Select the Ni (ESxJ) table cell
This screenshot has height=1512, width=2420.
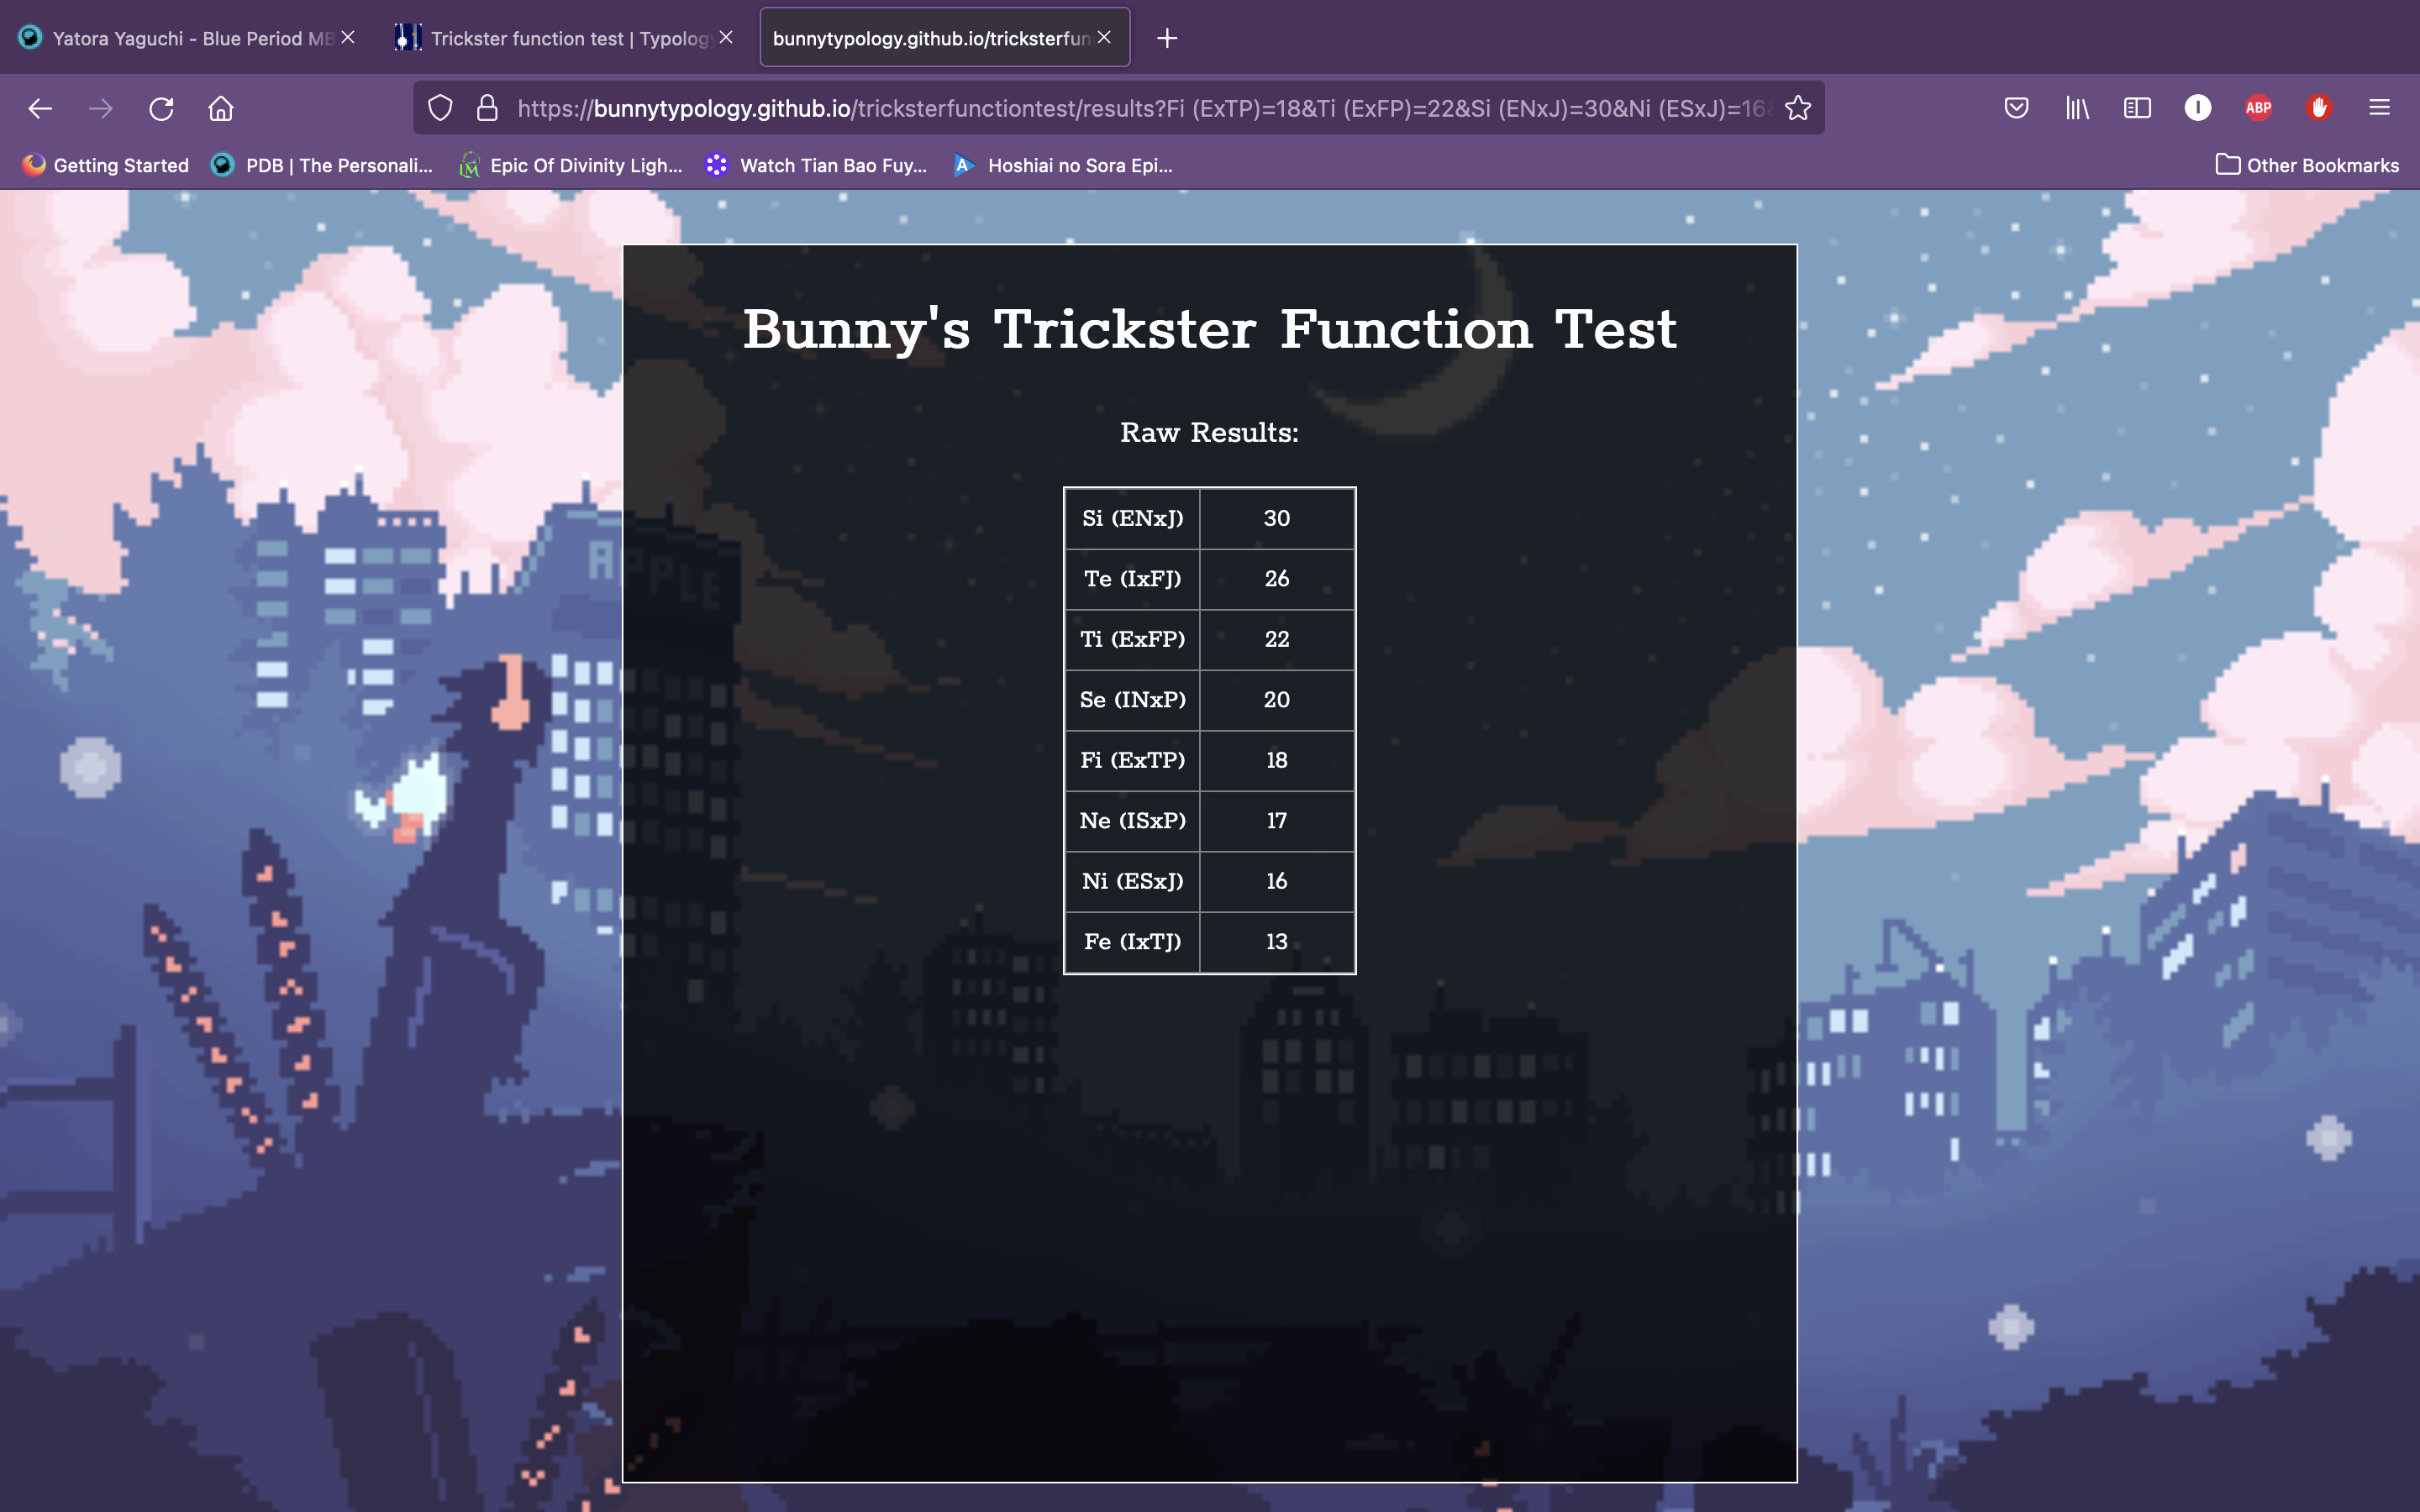[1133, 882]
